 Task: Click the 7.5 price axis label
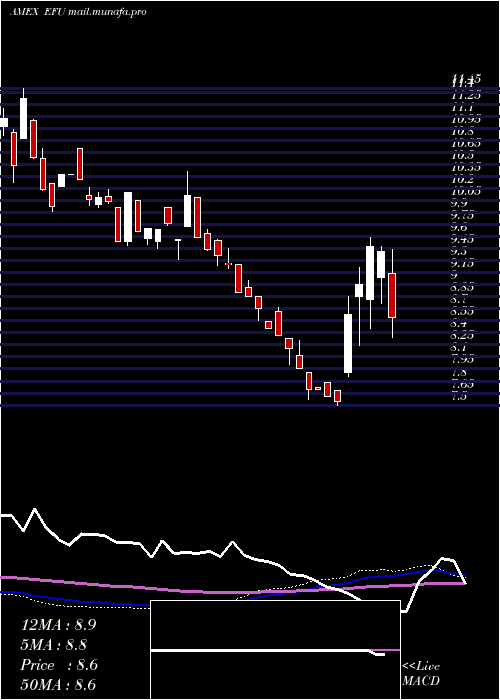click(x=459, y=396)
